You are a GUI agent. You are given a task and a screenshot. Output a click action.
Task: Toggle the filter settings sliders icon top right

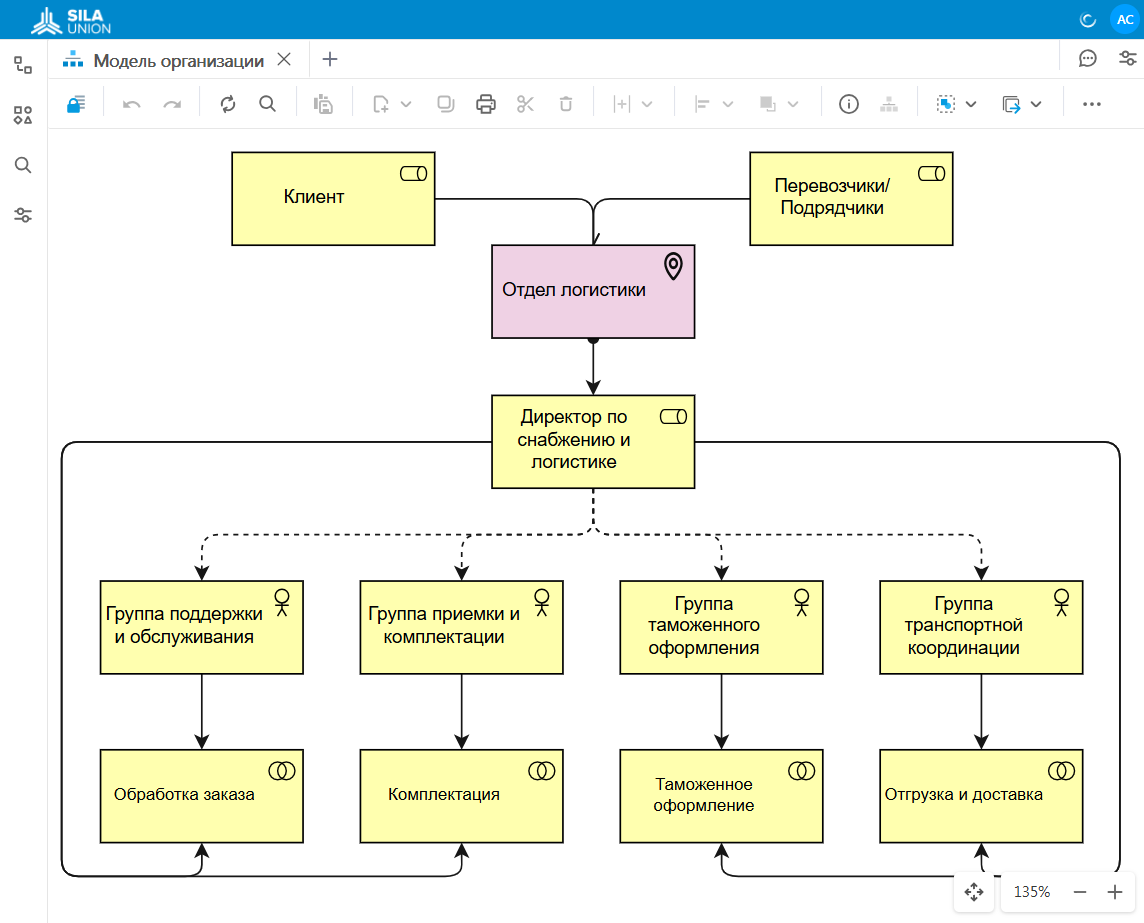1128,58
